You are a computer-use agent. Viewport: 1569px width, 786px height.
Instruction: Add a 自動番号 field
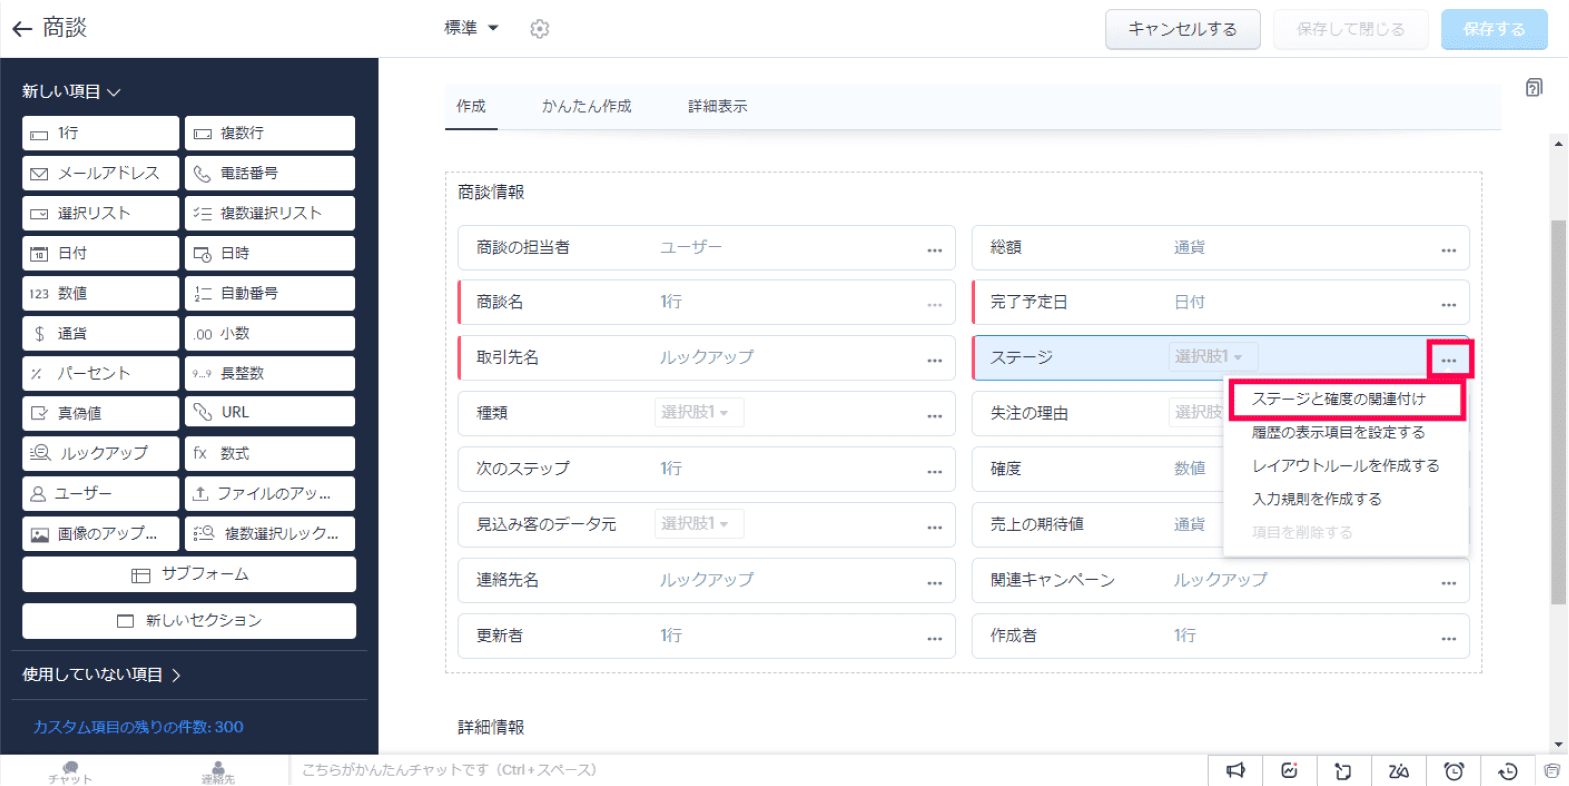[270, 293]
